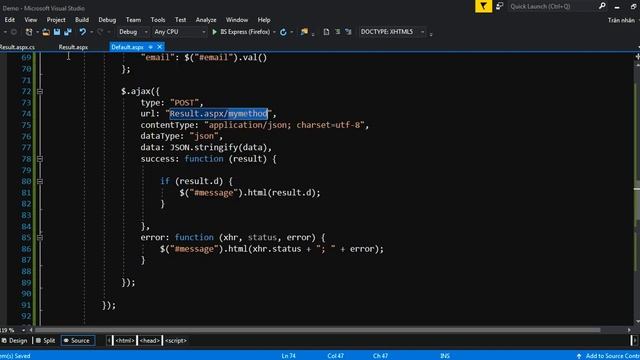This screenshot has height=360, width=640.
Task: Switch to the Result.aspx tab
Action: 73,47
